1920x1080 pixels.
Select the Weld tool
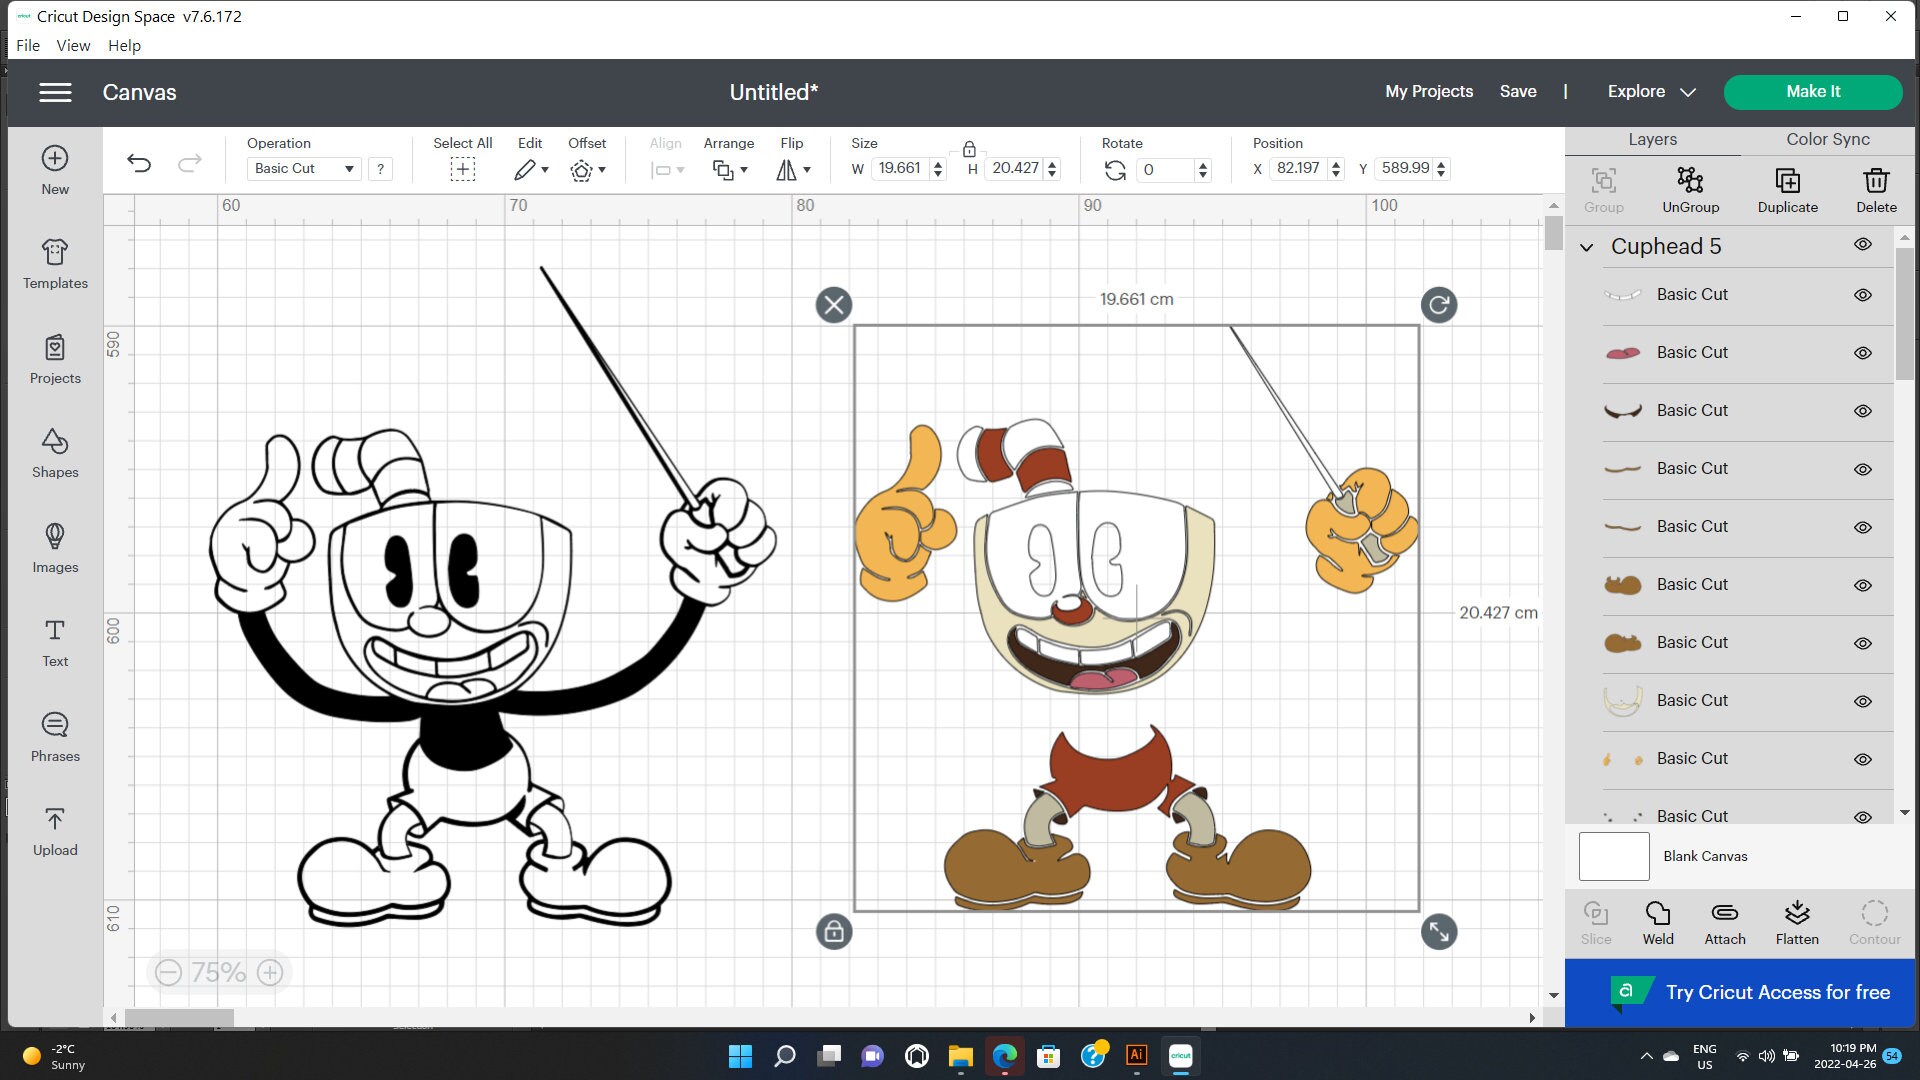coord(1658,922)
